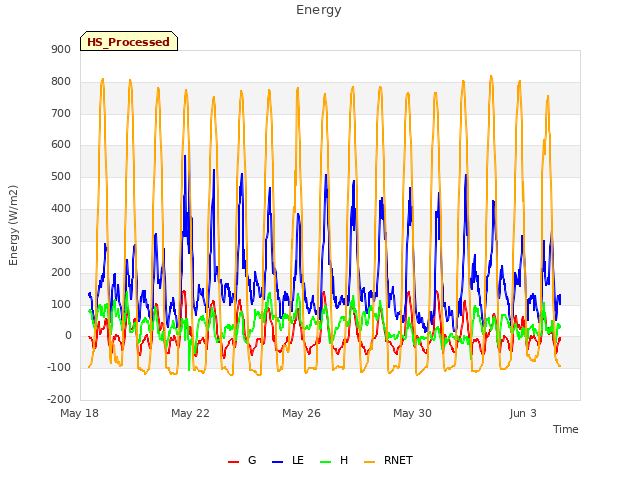Click the 800 y-axis tick label

[61, 82]
